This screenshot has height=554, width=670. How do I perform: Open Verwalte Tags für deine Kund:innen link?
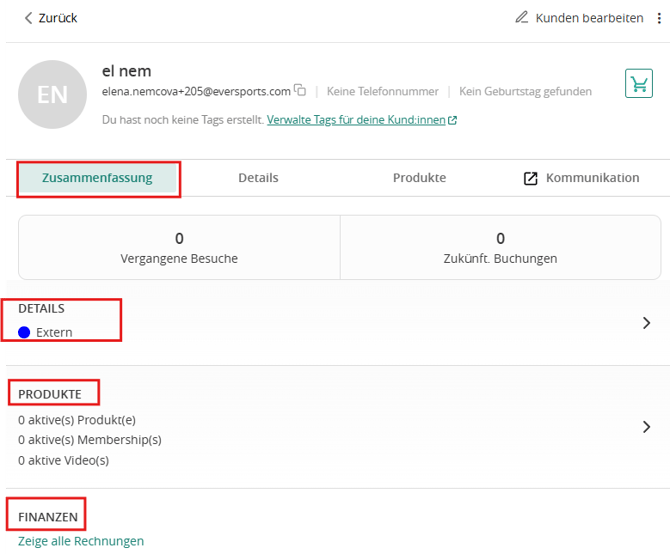coord(356,120)
